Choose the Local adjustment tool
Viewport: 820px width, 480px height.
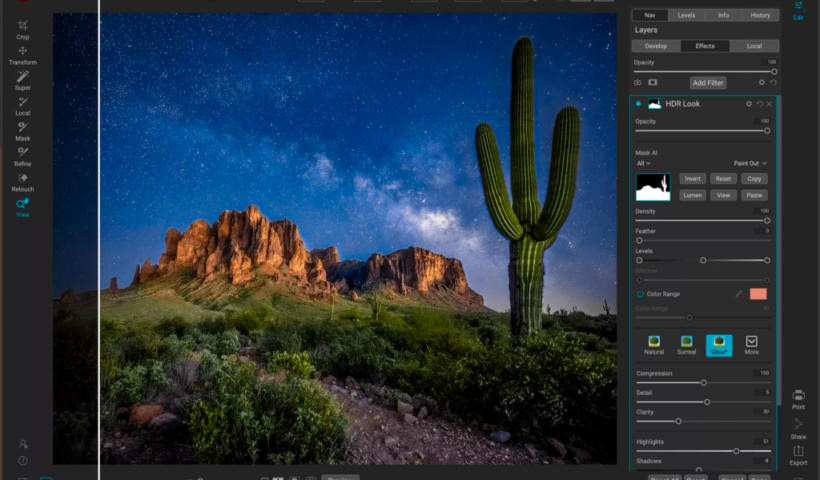22,103
